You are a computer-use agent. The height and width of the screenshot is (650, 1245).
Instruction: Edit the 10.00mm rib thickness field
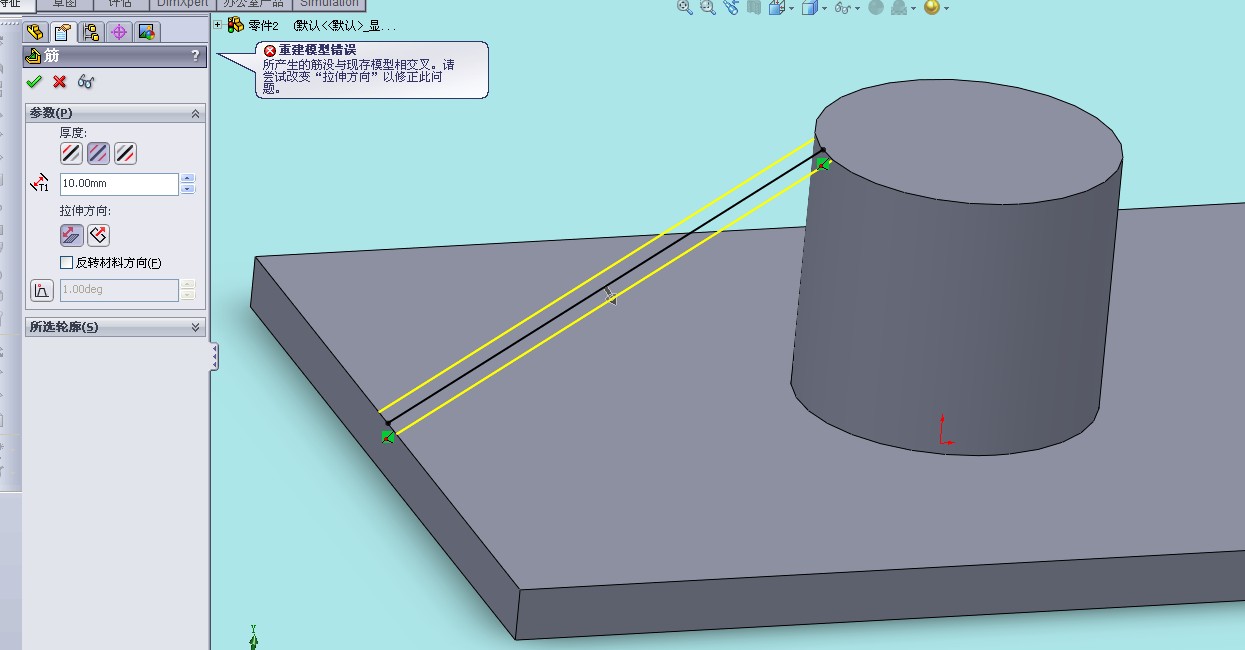pyautogui.click(x=119, y=184)
